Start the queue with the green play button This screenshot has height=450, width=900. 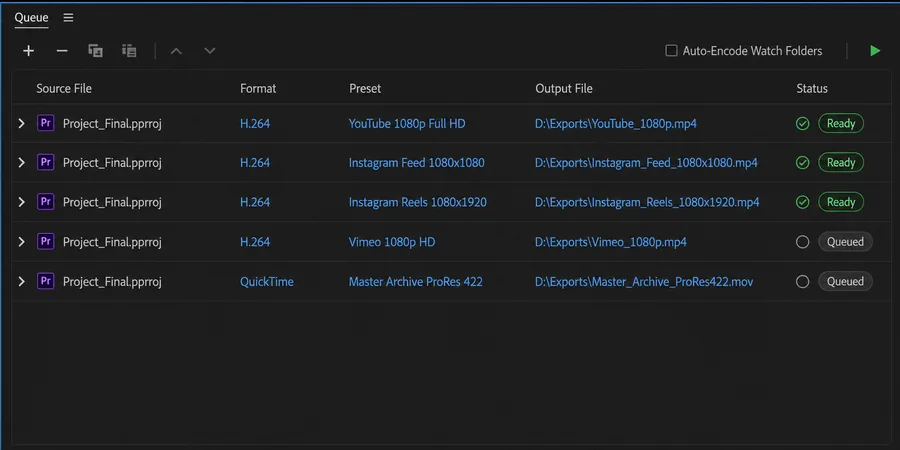point(875,51)
